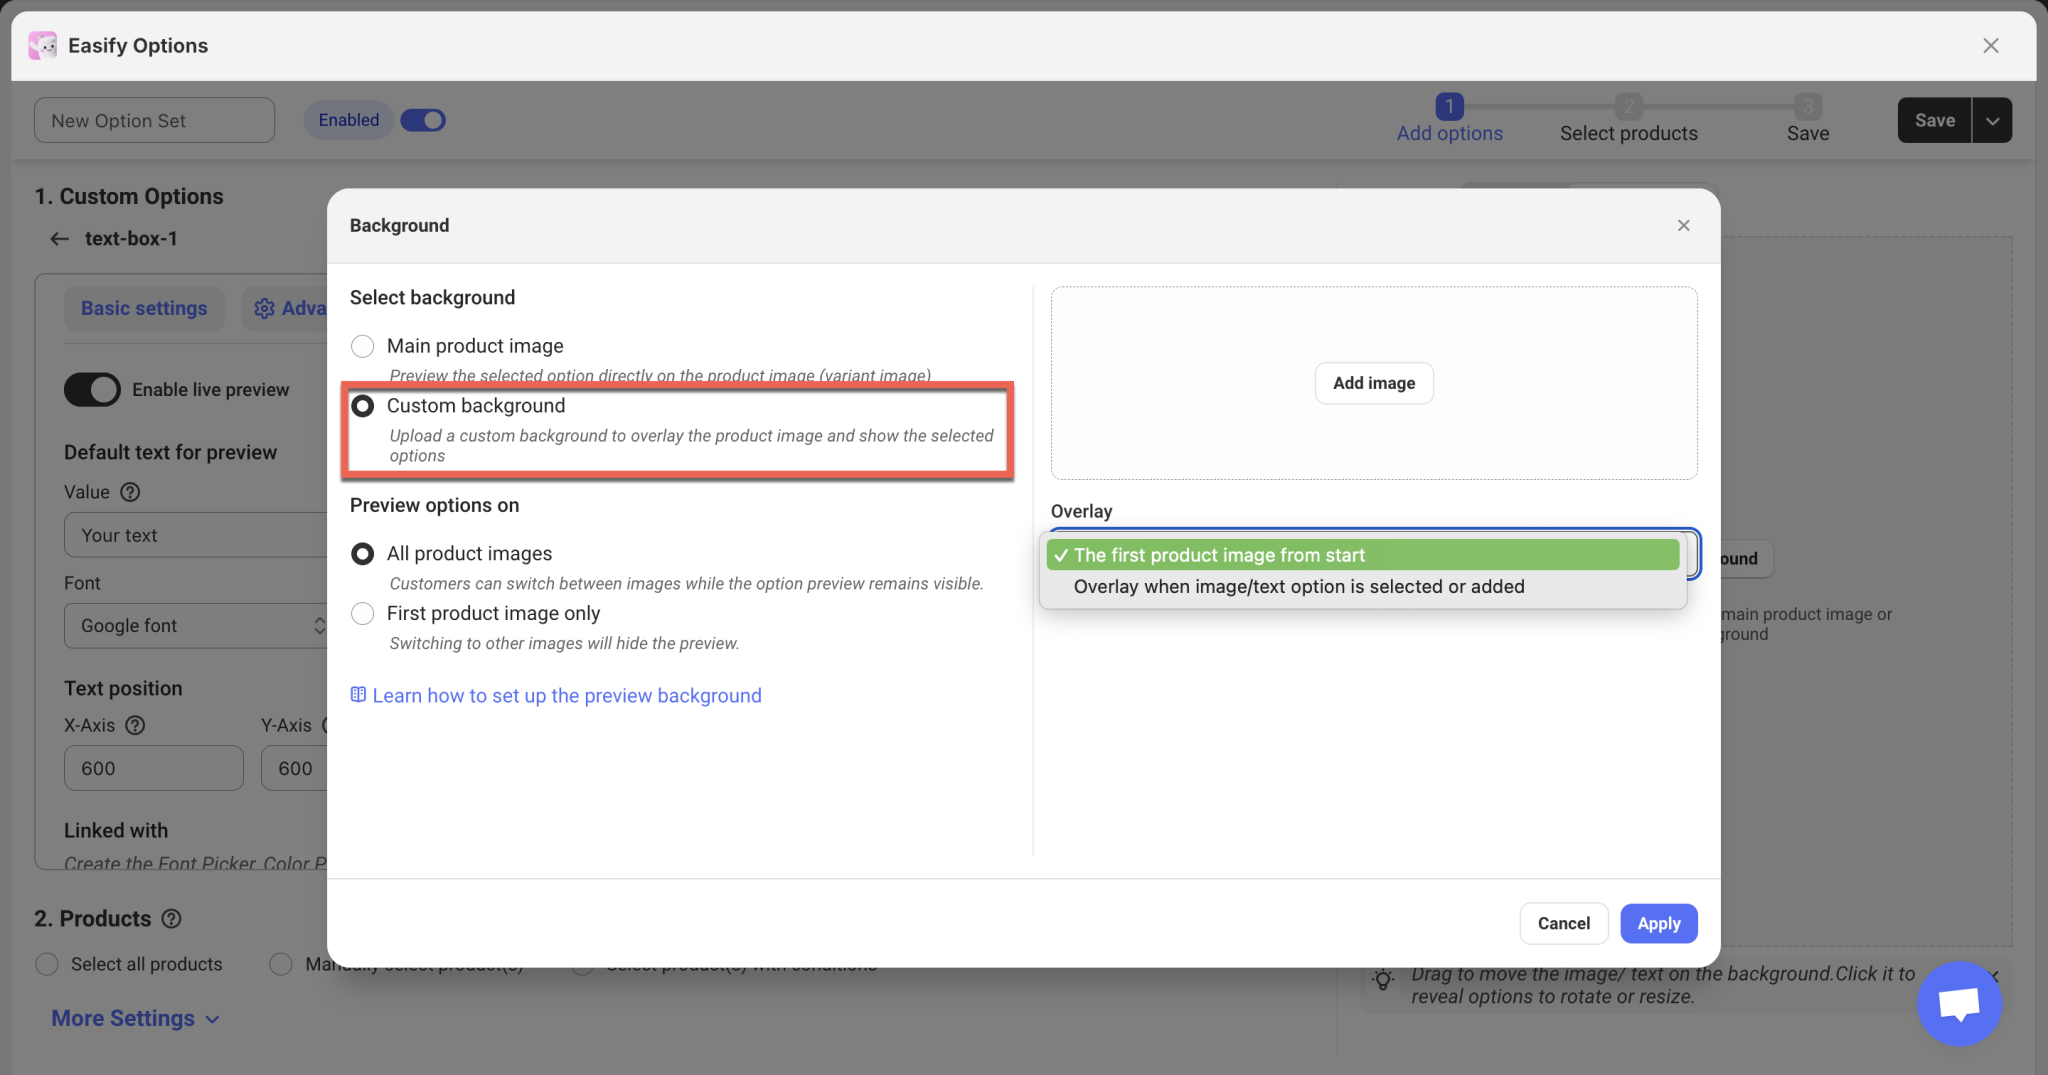Click the help icon next to Value

(x=130, y=492)
